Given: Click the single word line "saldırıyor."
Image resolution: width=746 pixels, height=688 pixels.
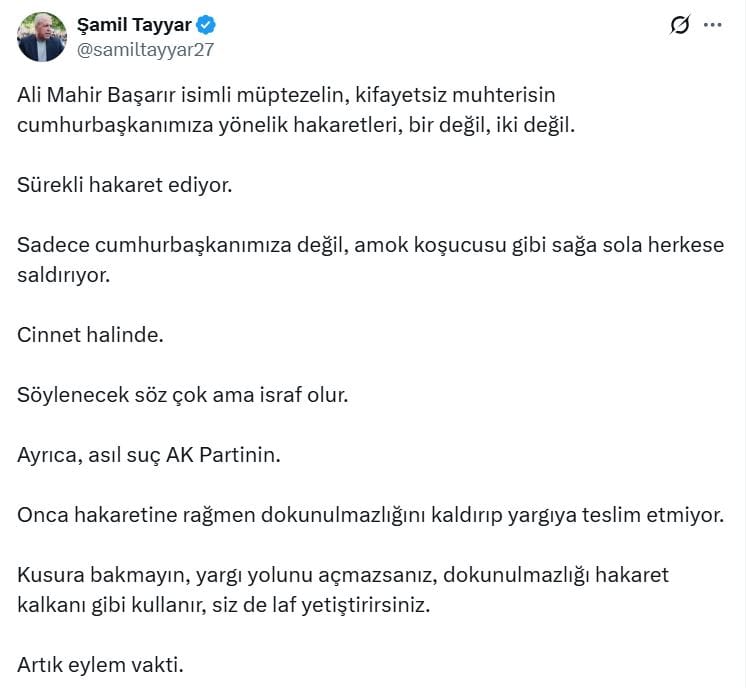Looking at the screenshot, I should click(x=62, y=274).
